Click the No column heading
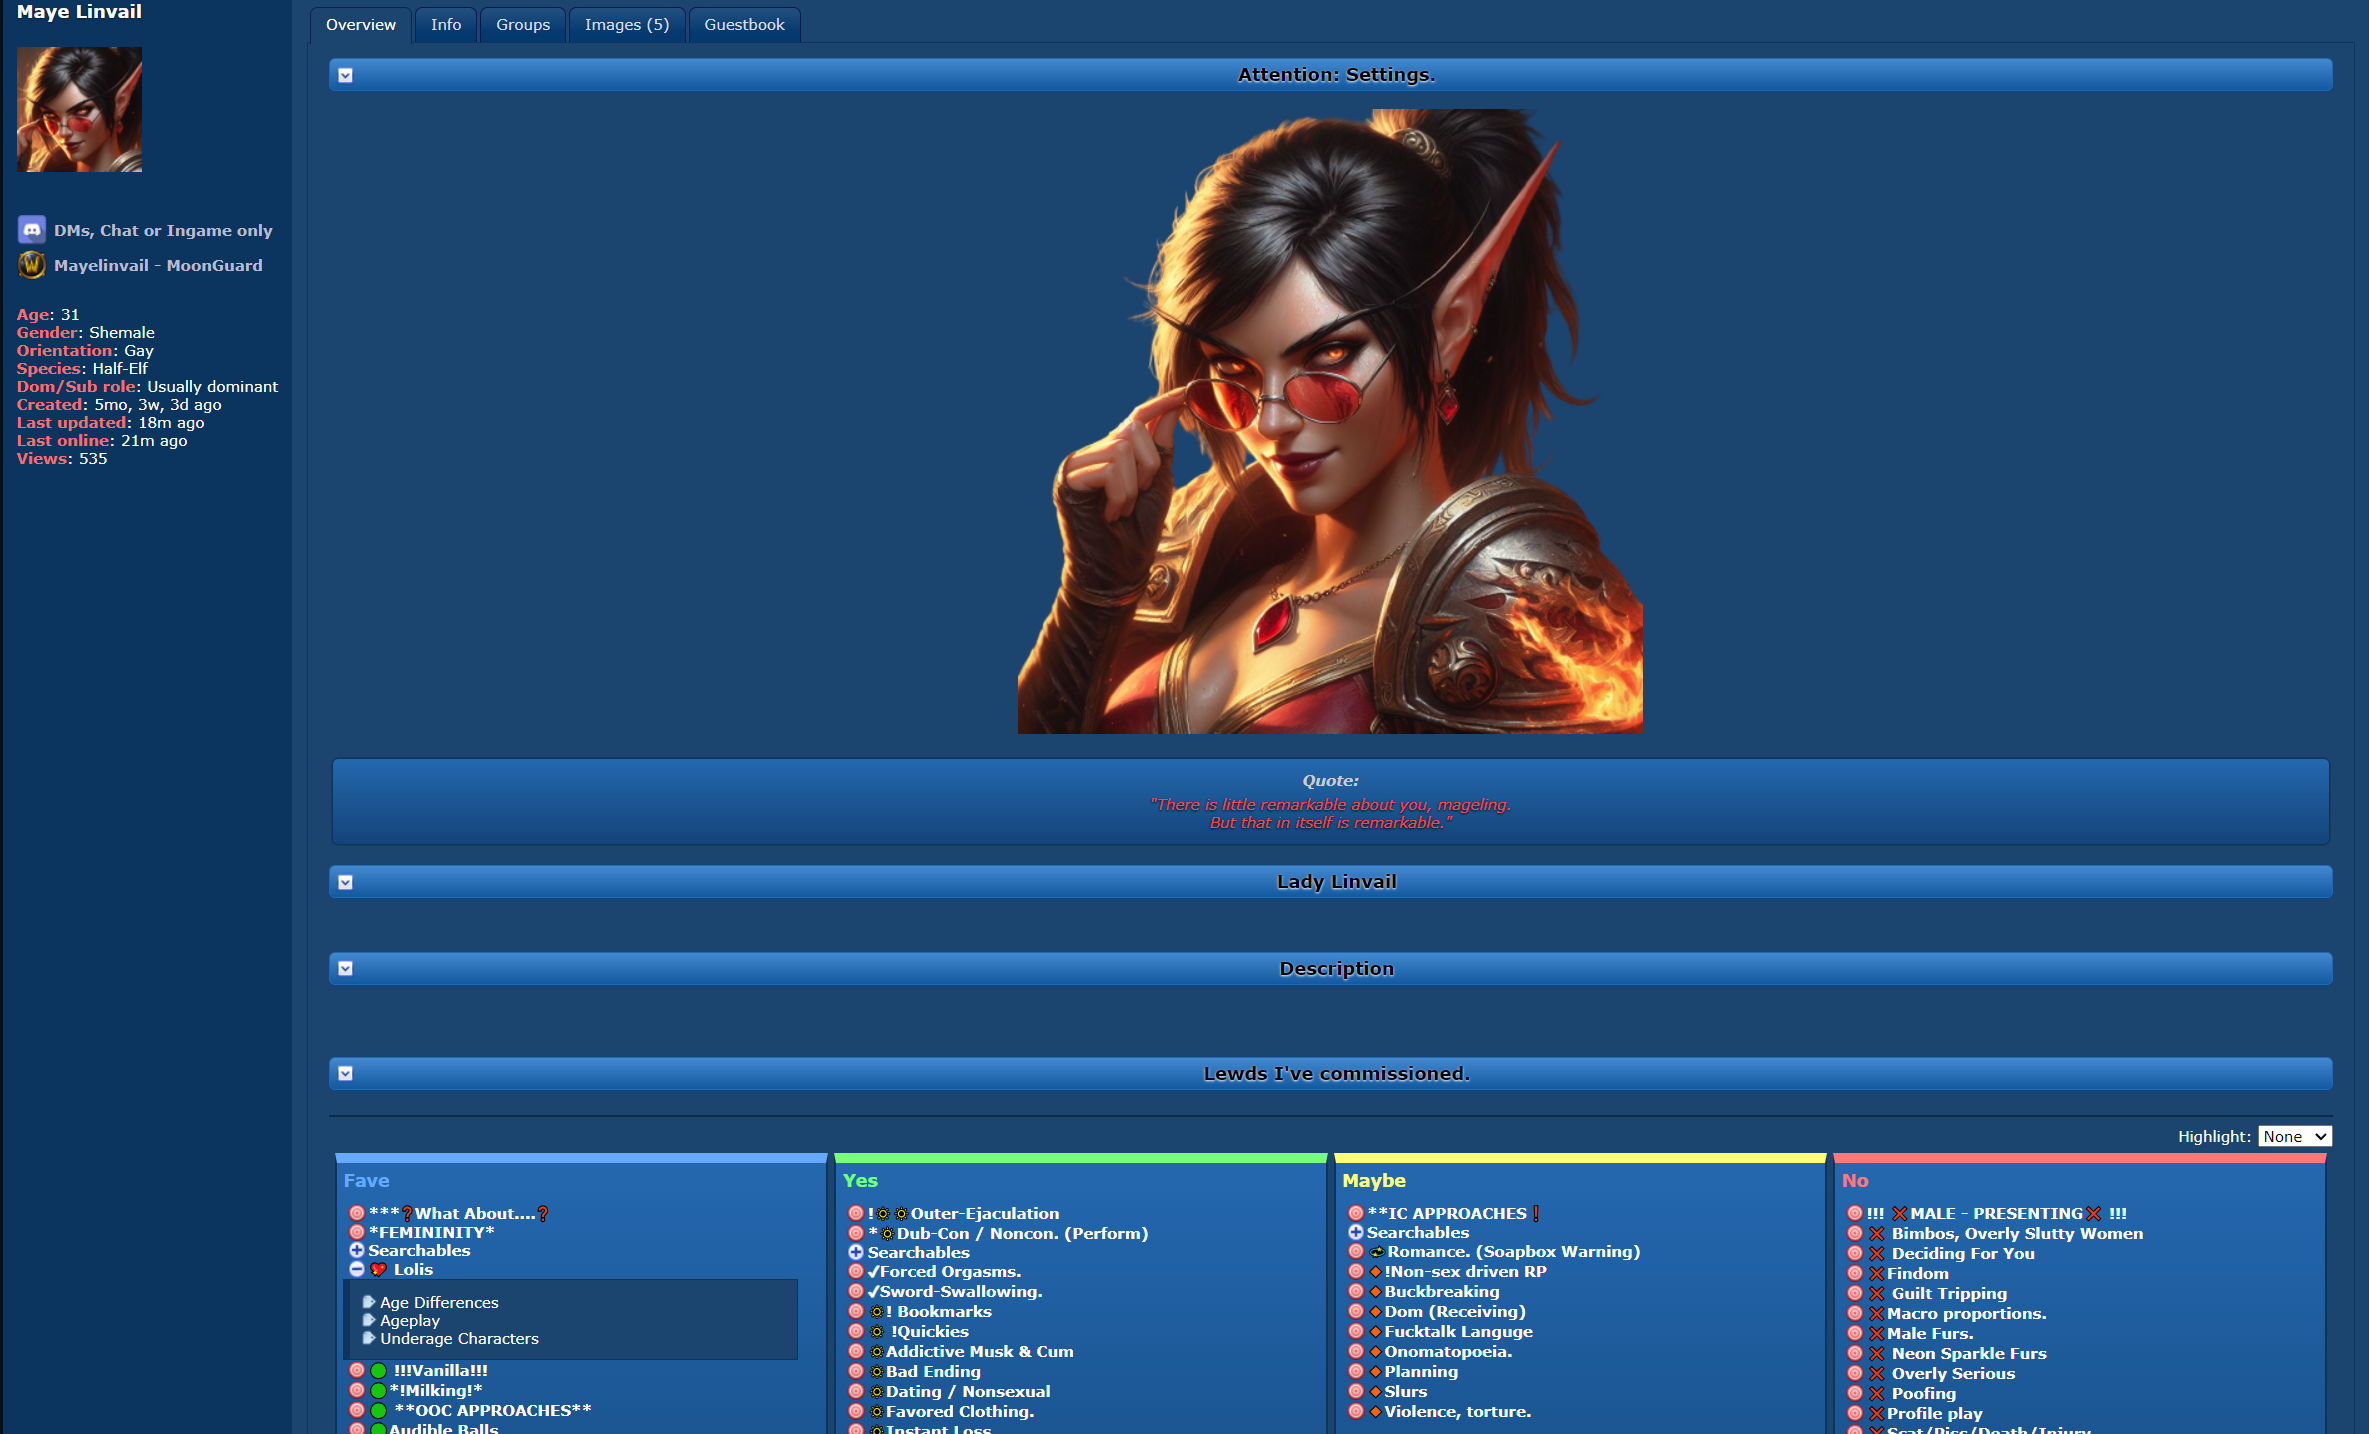Screen dimensions: 2369x1434 click(x=1855, y=1181)
